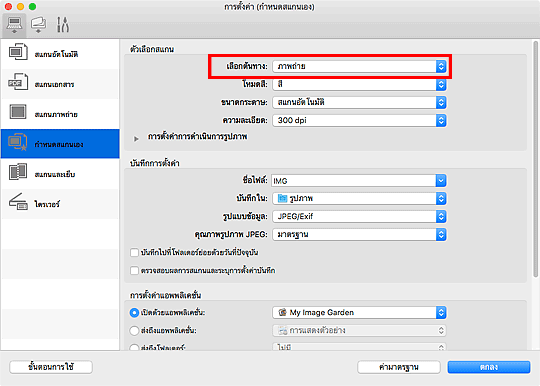Open the โหมดสี color mode dropdown
Screen dimensions: 540x386
pyautogui.click(x=359, y=84)
